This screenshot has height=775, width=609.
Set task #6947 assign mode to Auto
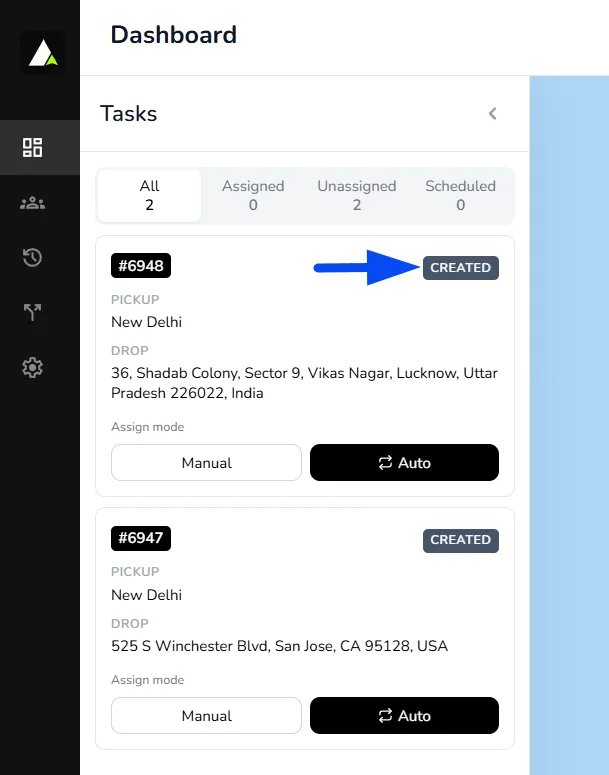pos(404,716)
